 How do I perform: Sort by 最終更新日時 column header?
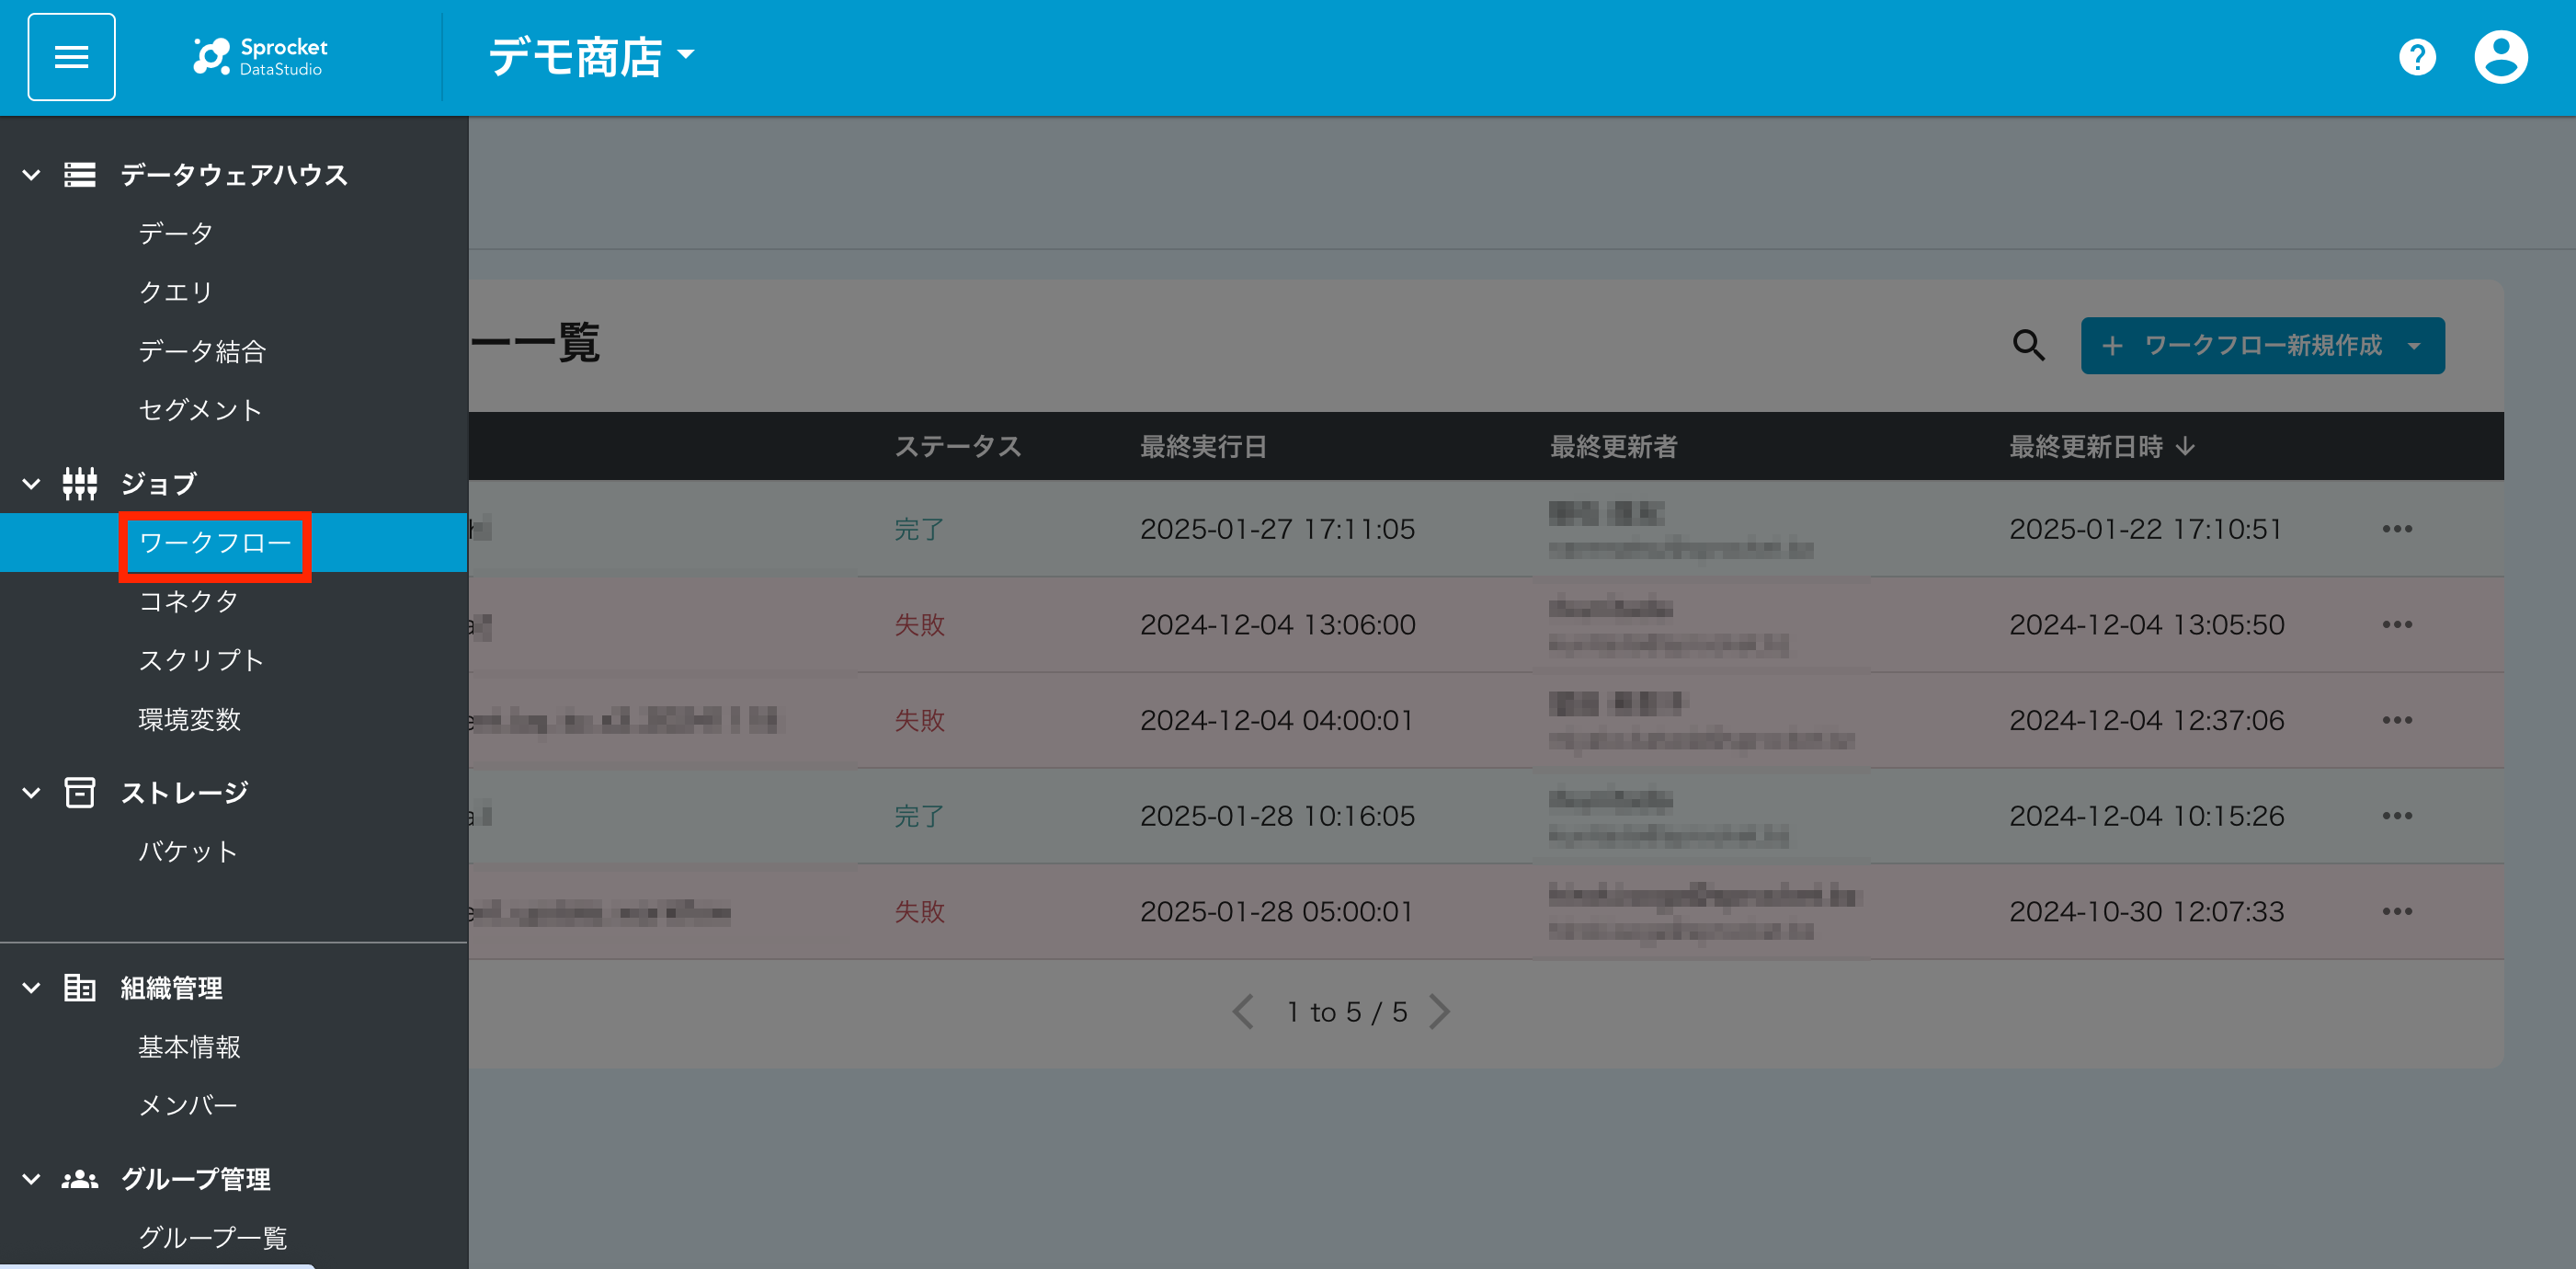[x=2086, y=446]
